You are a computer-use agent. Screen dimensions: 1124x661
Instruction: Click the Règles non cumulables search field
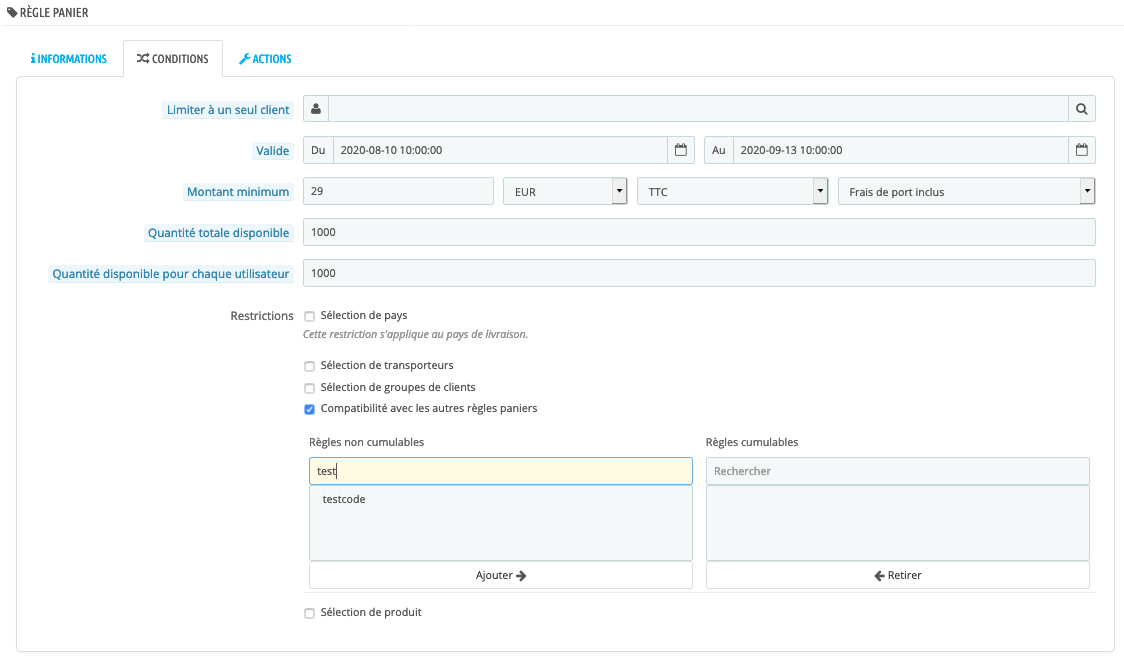pyautogui.click(x=501, y=471)
